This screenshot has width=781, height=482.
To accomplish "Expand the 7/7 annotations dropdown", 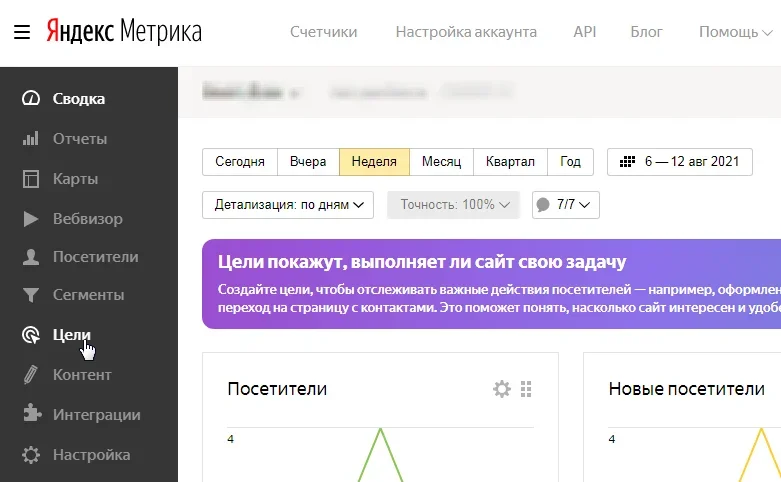I will pyautogui.click(x=566, y=205).
